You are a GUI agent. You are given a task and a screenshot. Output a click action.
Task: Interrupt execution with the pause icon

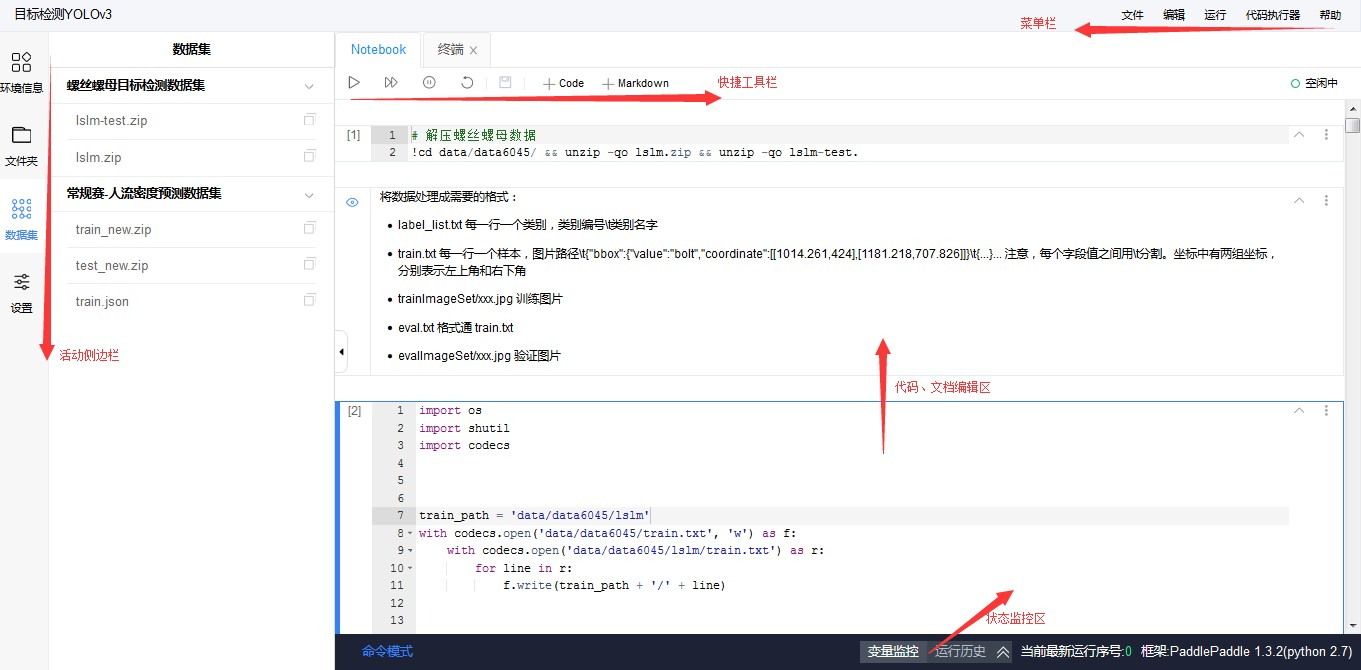pos(429,83)
